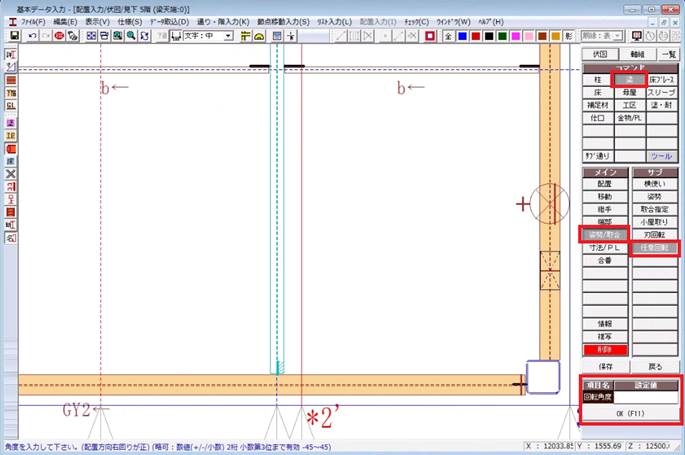This screenshot has width=685, height=455.
Task: Select the black color swatch
Action: coord(489,36)
